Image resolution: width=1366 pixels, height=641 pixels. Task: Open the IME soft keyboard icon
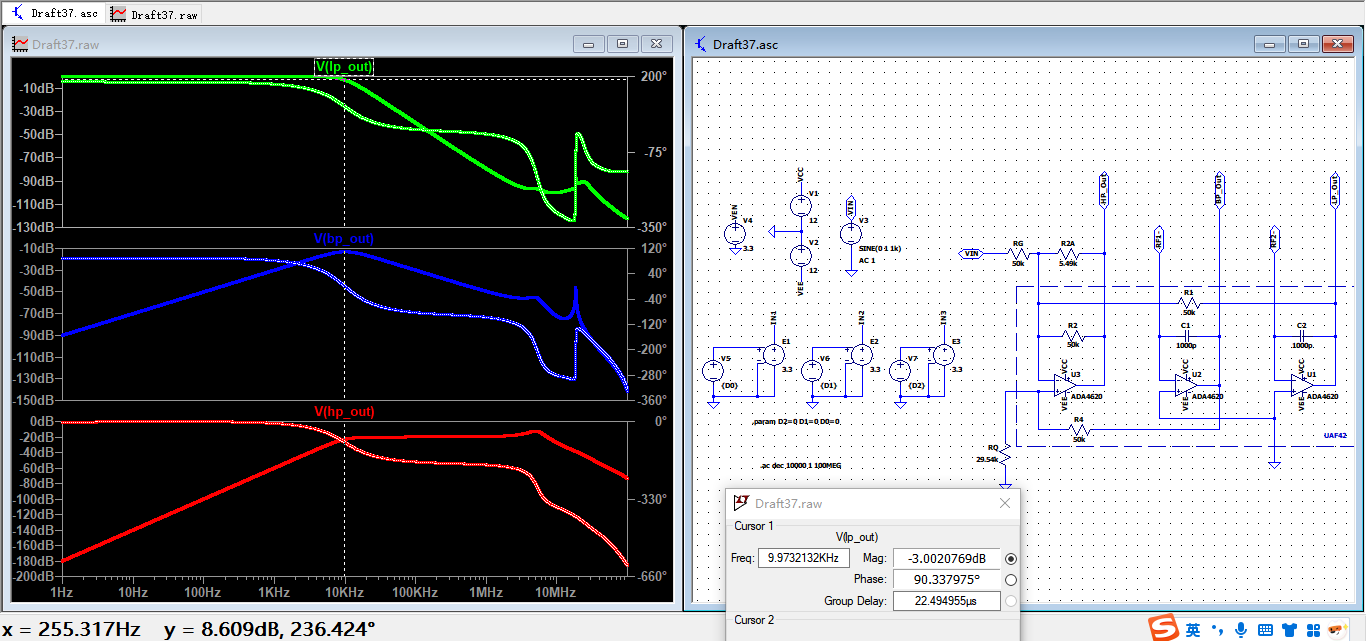1265,629
